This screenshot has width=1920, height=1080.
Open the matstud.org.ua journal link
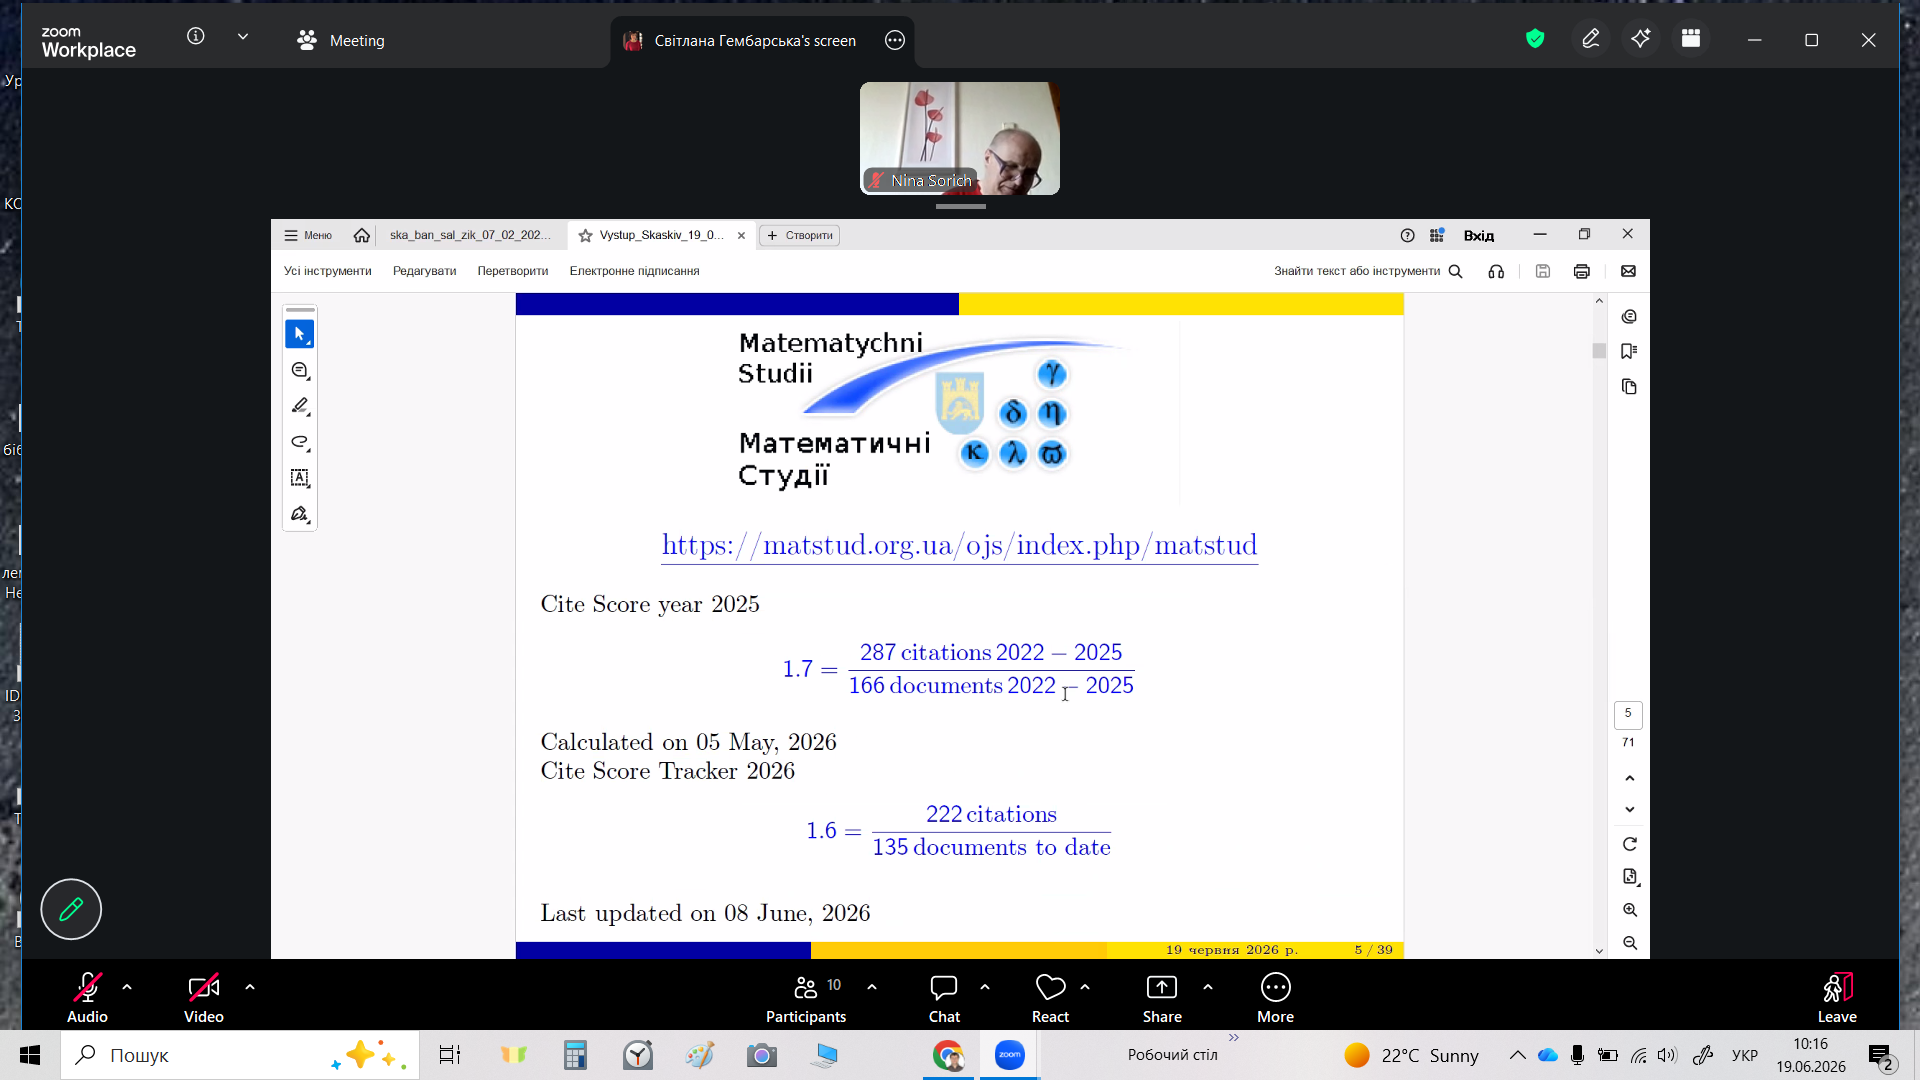click(x=959, y=545)
